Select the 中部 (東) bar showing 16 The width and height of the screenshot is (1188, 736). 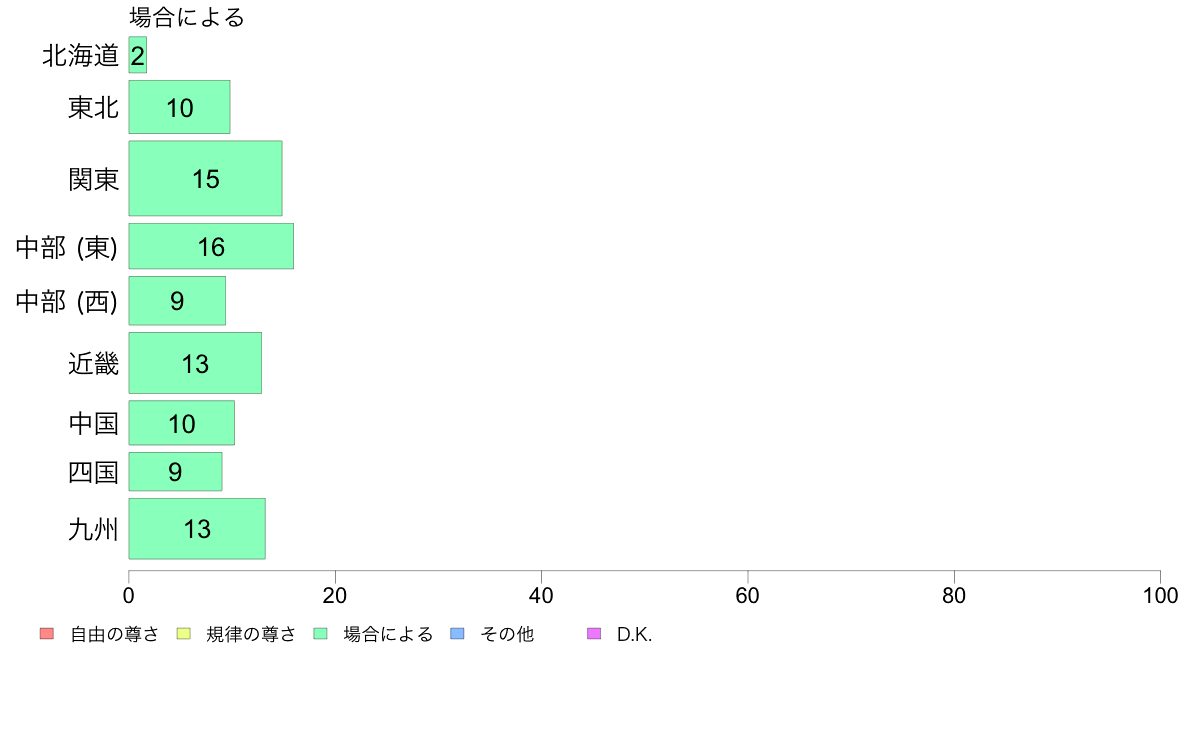point(211,246)
